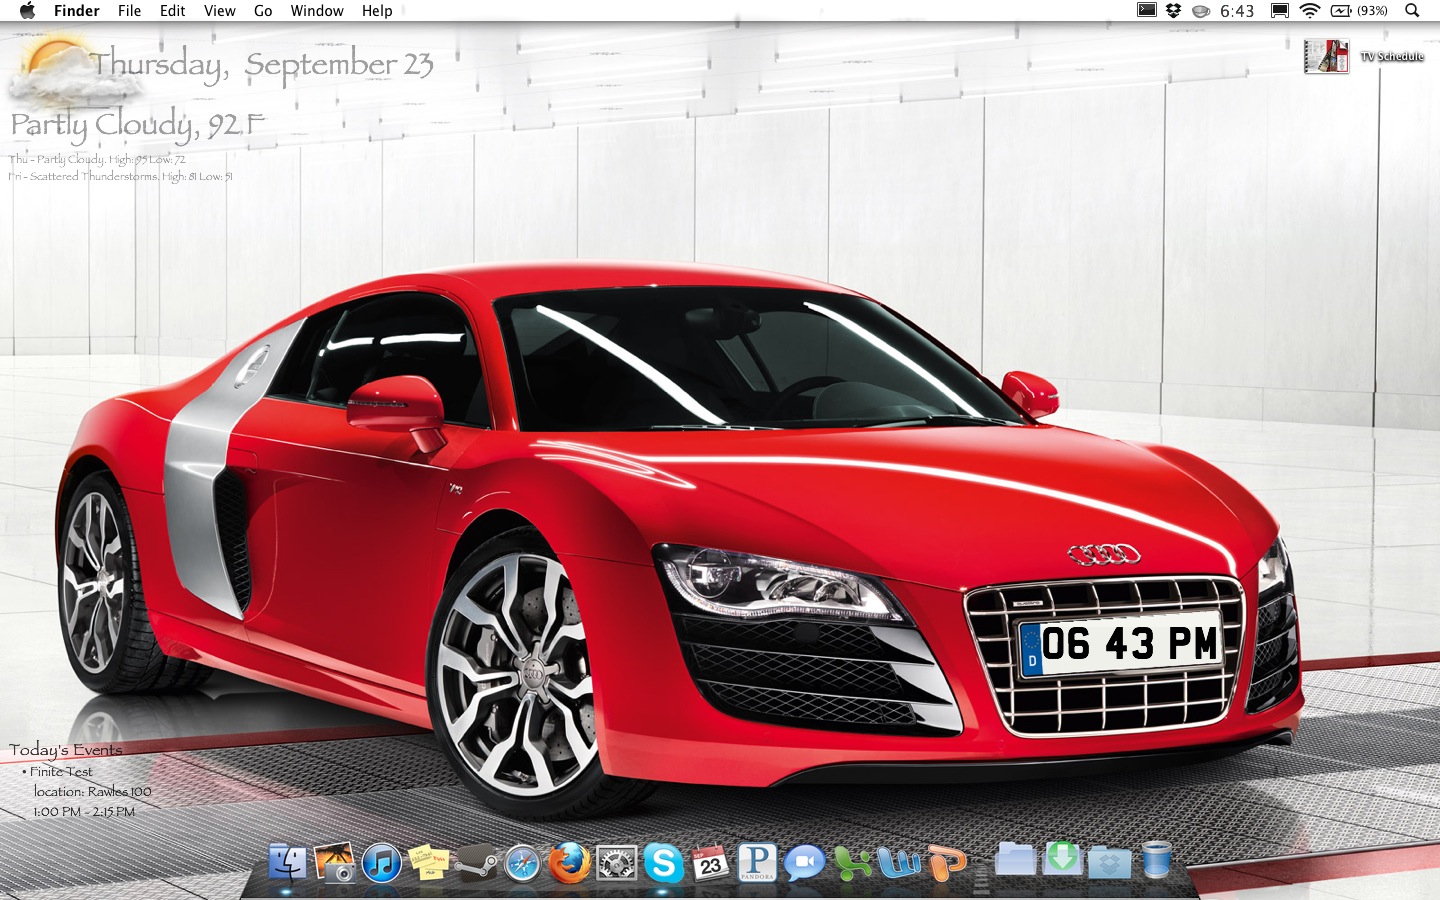
Task: Open the Go menu
Action: click(x=263, y=11)
